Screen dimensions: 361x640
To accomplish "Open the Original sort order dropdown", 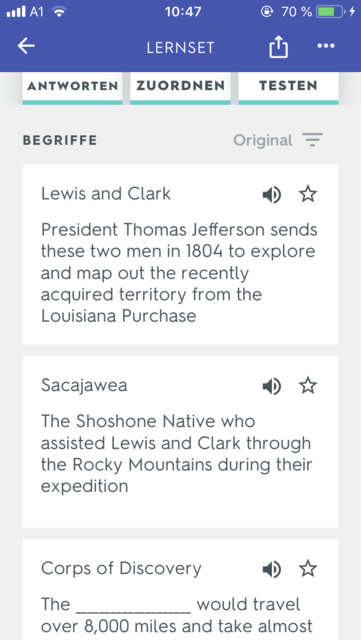I will (263, 140).
